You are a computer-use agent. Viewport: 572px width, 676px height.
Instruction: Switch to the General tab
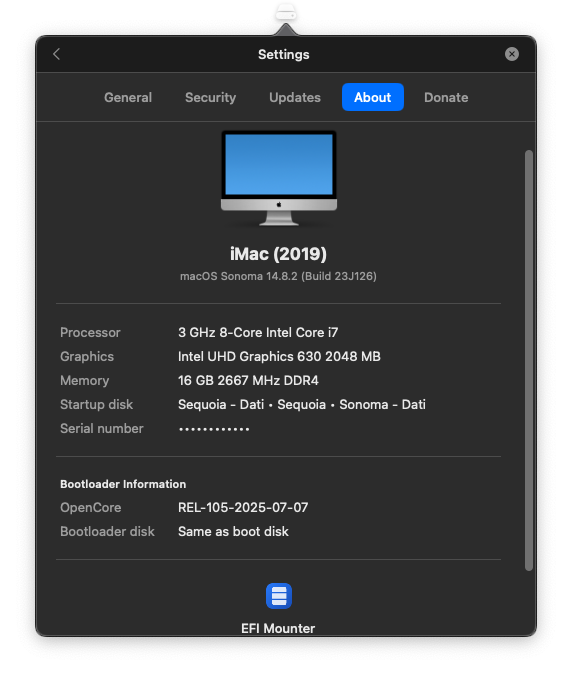(128, 97)
